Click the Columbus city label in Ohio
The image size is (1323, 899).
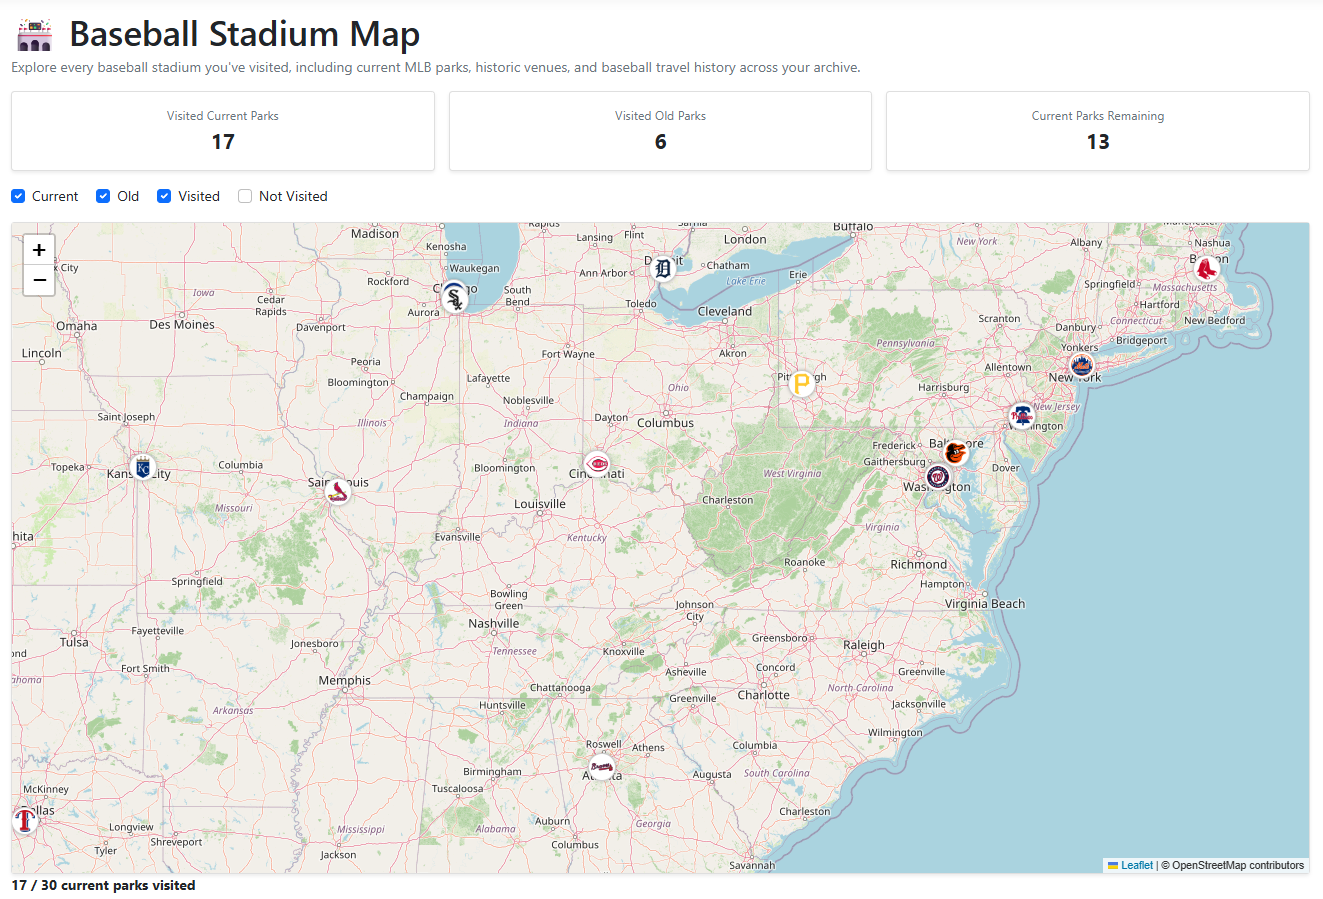click(x=665, y=423)
